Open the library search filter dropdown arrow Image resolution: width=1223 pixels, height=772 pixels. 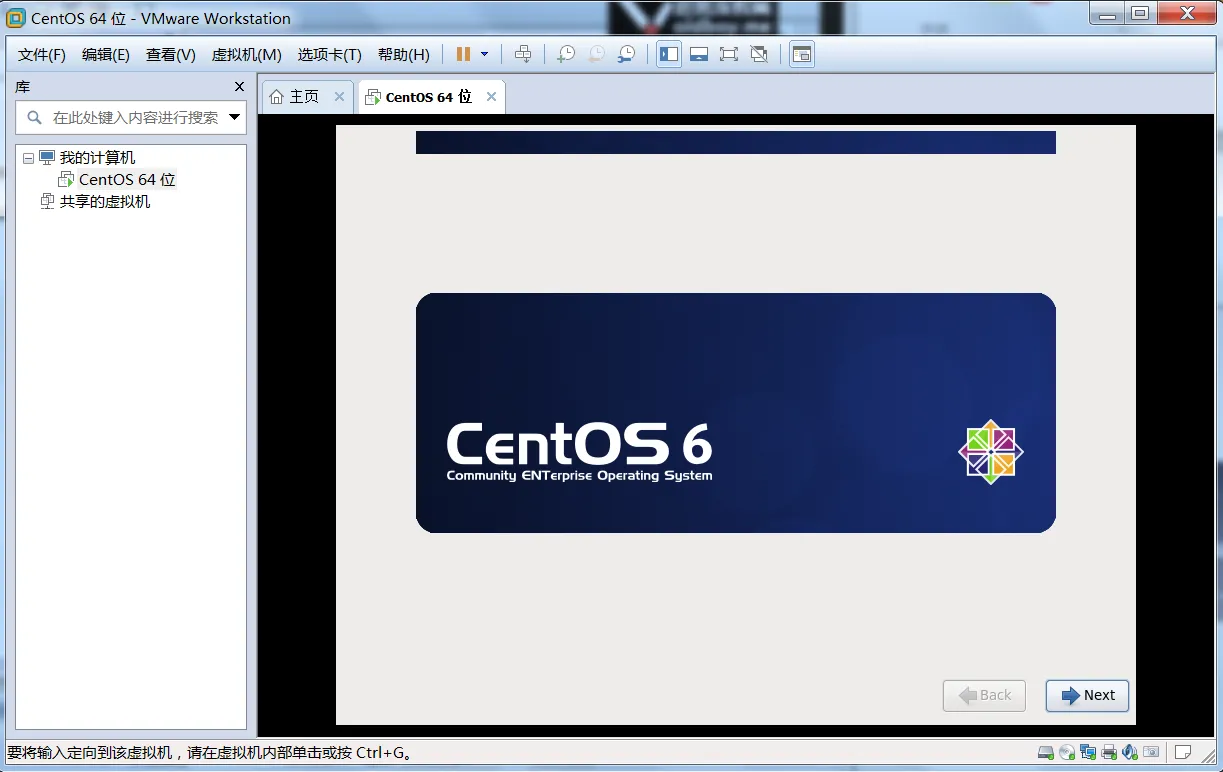(235, 117)
